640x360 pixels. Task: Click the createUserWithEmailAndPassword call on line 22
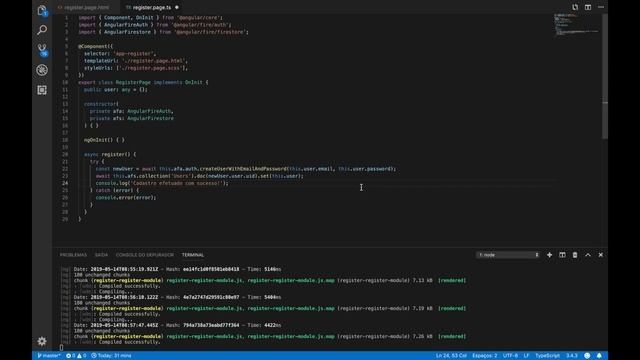pos(243,169)
